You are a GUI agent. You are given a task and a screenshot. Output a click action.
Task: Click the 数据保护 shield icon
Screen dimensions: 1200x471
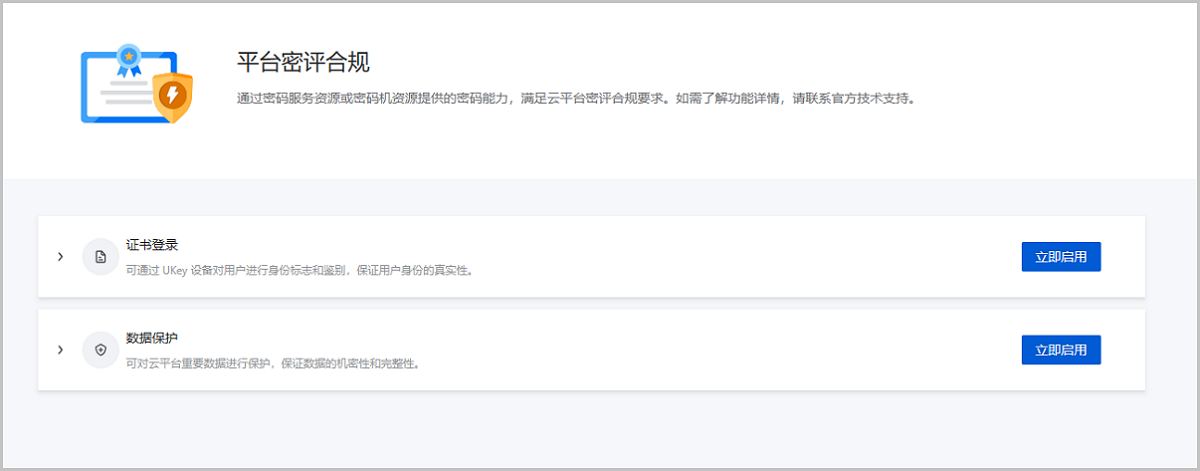point(100,350)
